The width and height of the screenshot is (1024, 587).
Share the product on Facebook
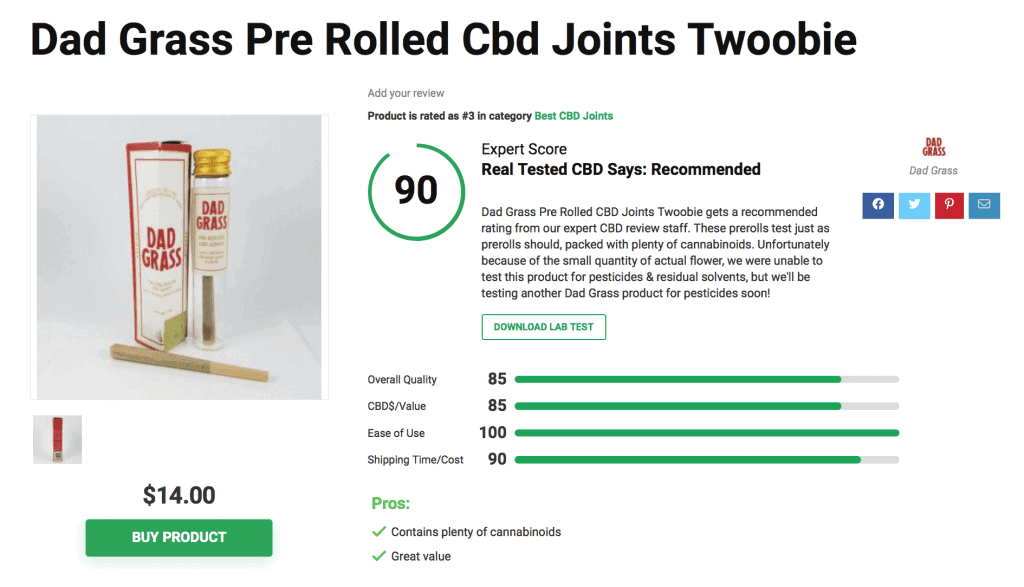pyautogui.click(x=878, y=205)
